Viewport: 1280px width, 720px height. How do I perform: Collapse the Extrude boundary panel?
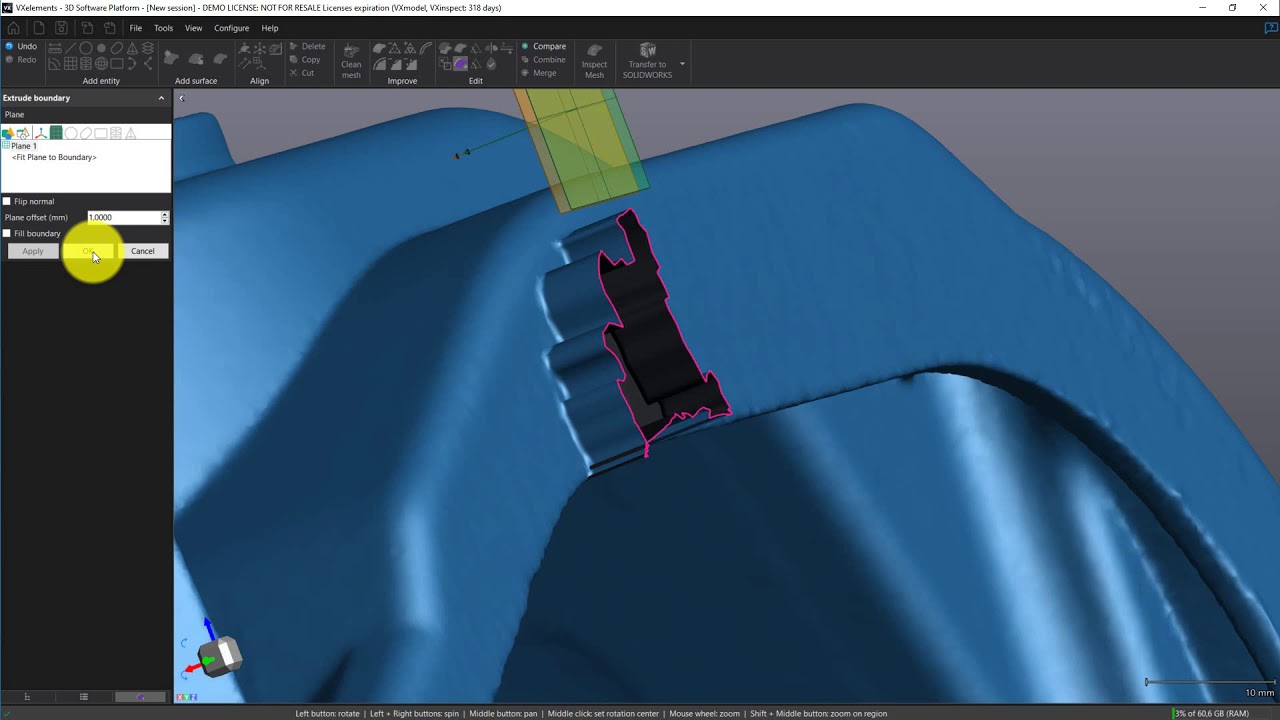tap(161, 98)
